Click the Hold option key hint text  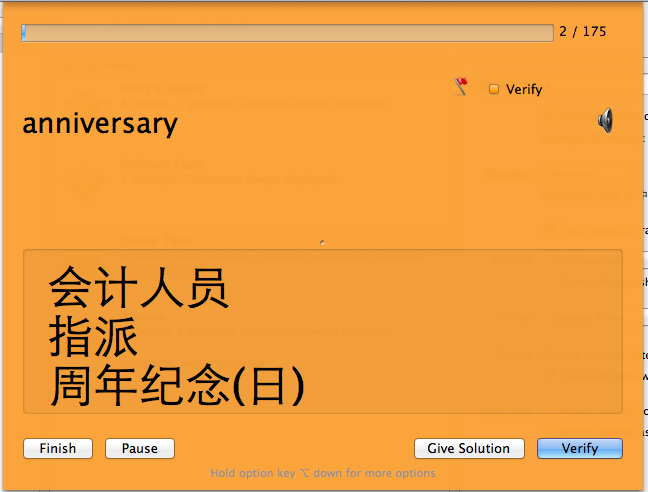coord(323,473)
